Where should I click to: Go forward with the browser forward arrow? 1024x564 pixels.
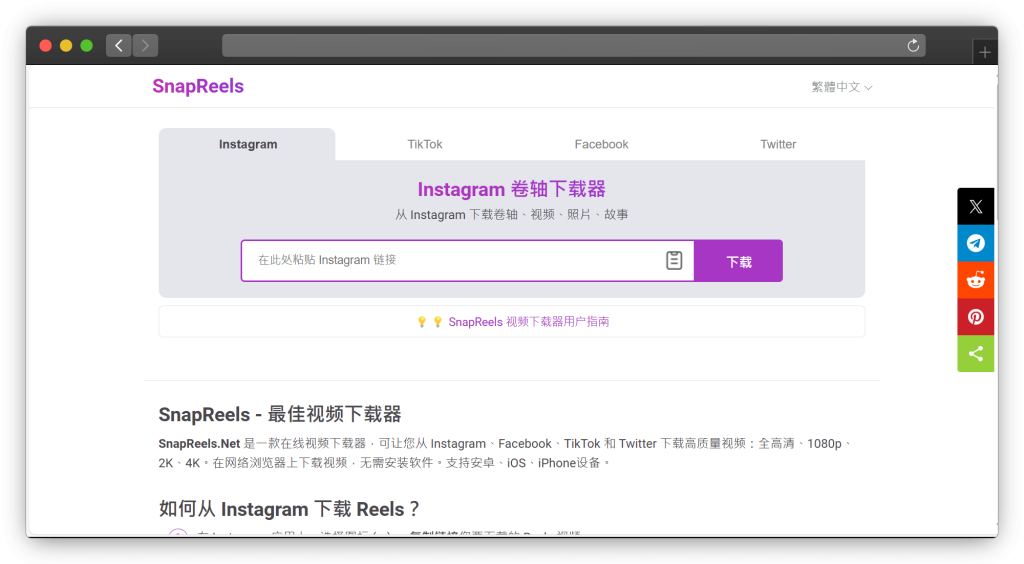tap(145, 46)
